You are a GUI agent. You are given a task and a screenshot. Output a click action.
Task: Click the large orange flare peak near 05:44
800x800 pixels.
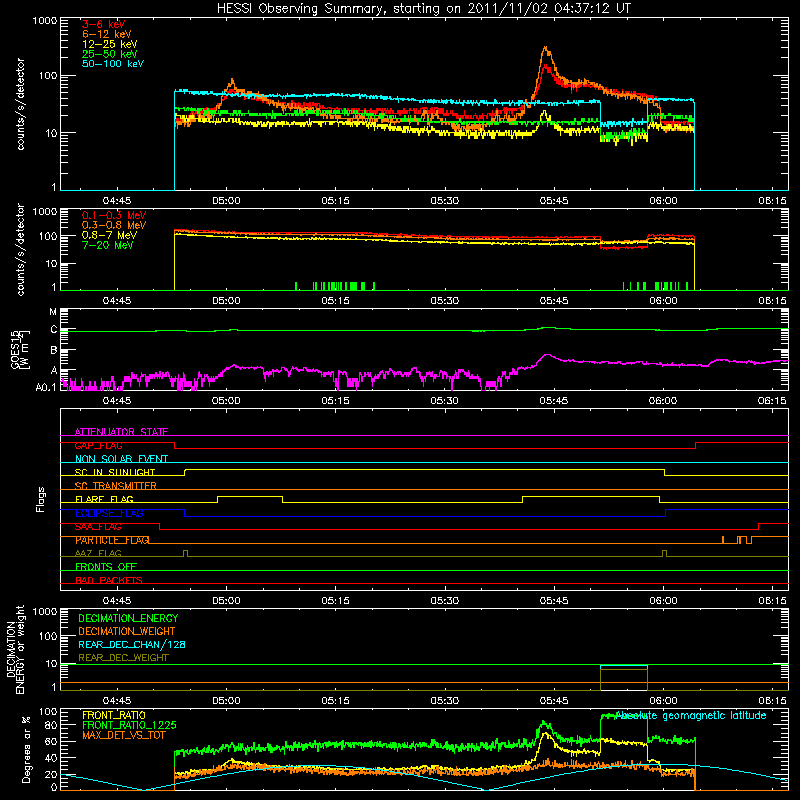coord(546,49)
